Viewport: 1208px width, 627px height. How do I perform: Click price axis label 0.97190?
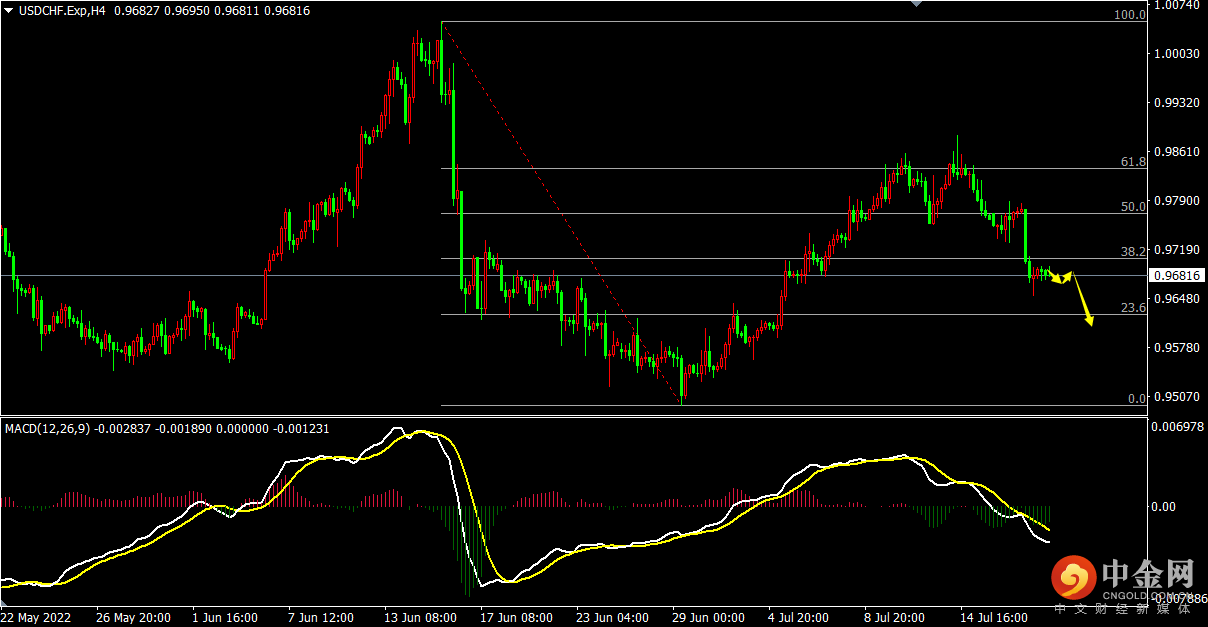point(1176,249)
